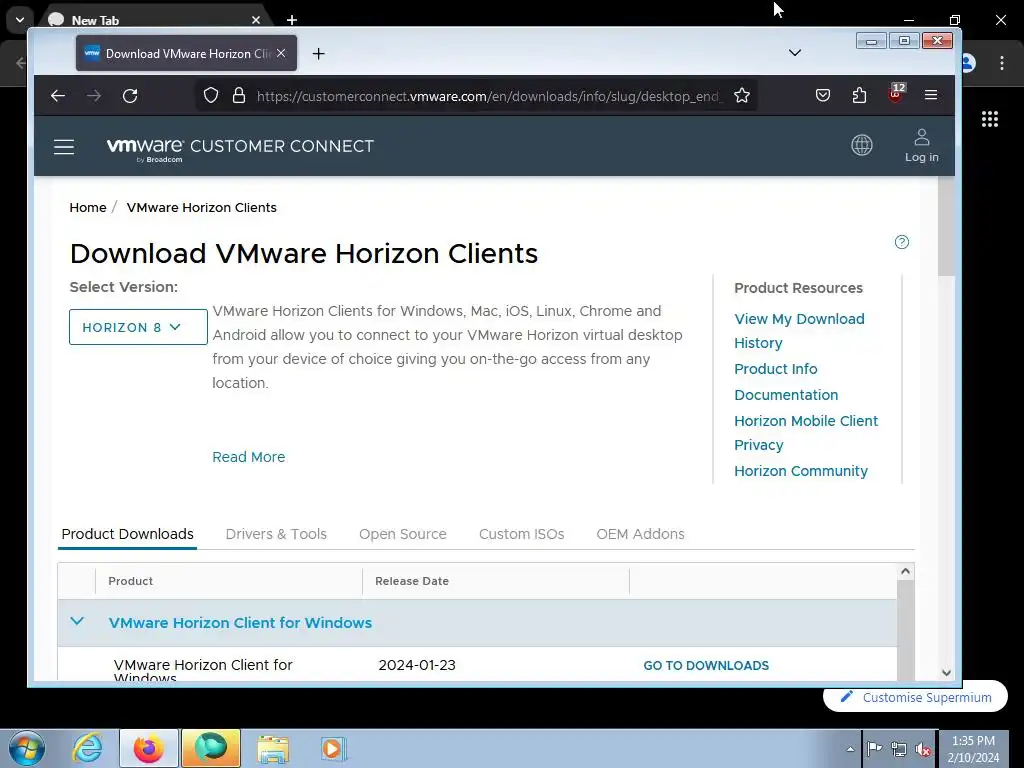Open the Product Info link
1024x768 pixels.
pyautogui.click(x=776, y=369)
